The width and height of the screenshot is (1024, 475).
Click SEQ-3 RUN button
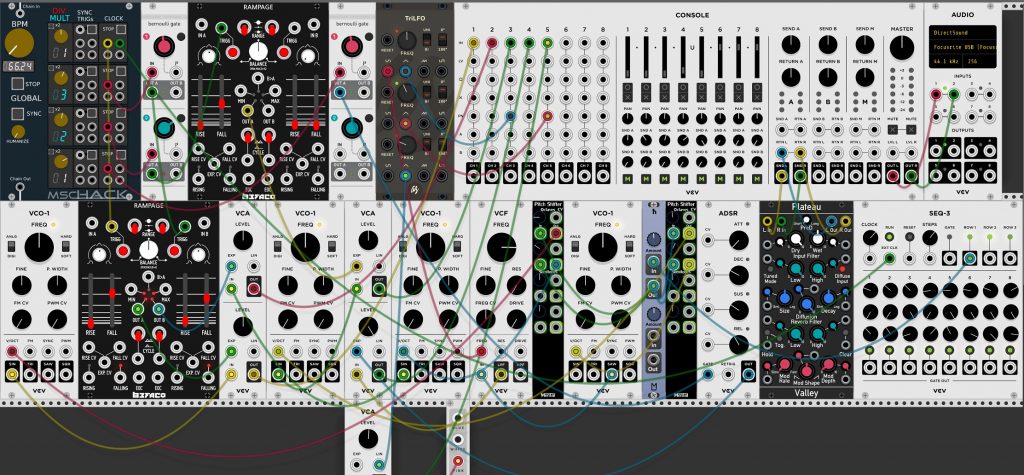tap(889, 236)
